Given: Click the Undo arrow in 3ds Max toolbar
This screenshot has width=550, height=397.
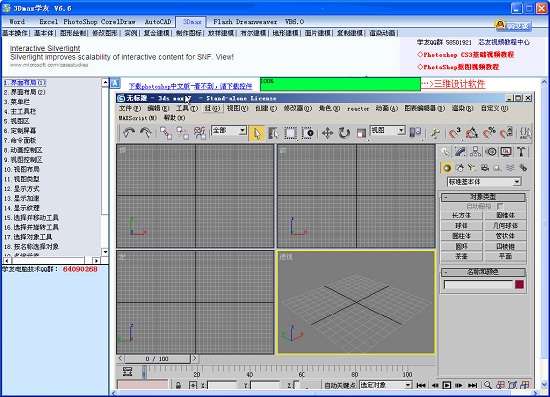Looking at the screenshot, I should pos(129,133).
